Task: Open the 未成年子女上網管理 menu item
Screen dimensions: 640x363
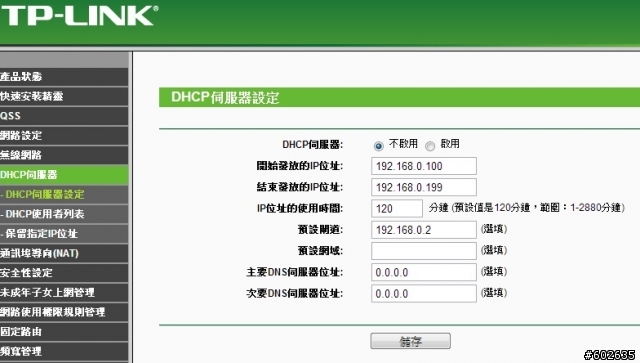Action: 64,292
